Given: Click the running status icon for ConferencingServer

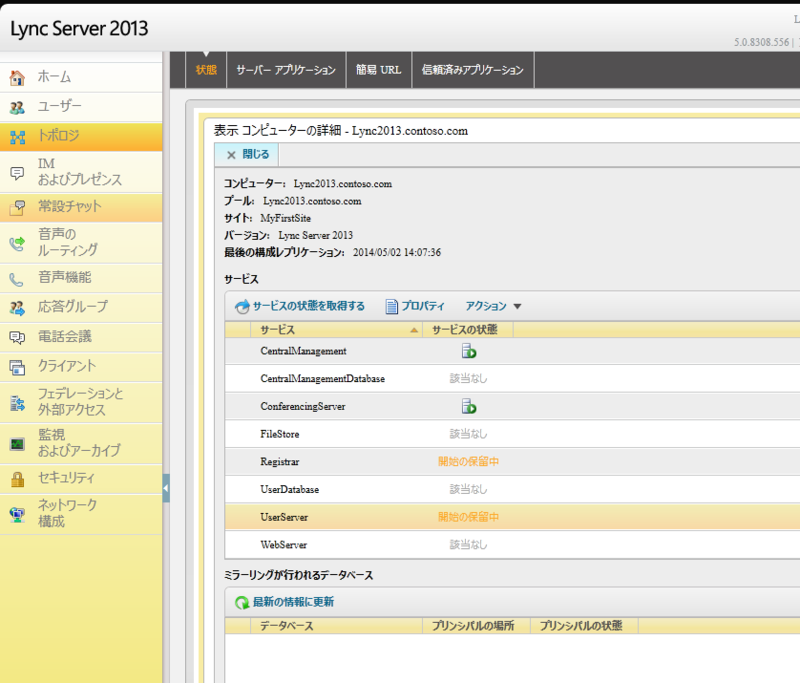Looking at the screenshot, I should tap(469, 407).
